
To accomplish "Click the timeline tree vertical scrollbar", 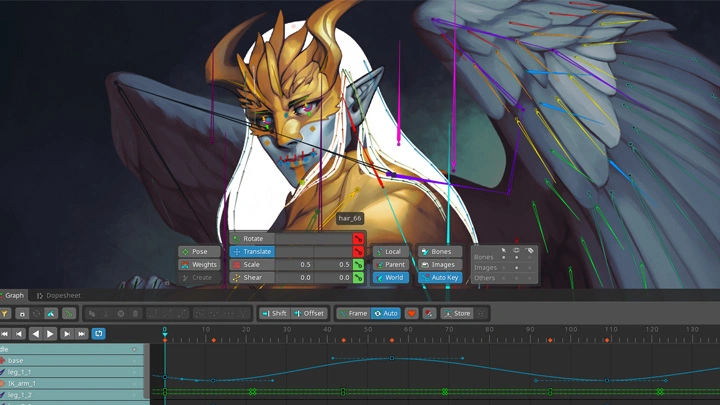I will pyautogui.click(x=147, y=371).
